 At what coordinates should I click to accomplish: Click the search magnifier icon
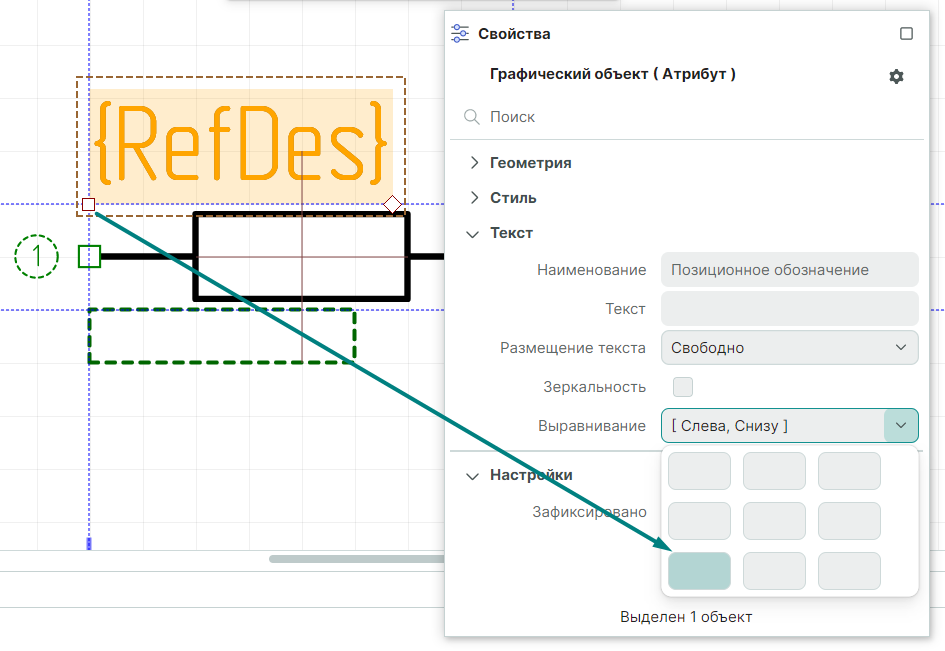(x=472, y=117)
